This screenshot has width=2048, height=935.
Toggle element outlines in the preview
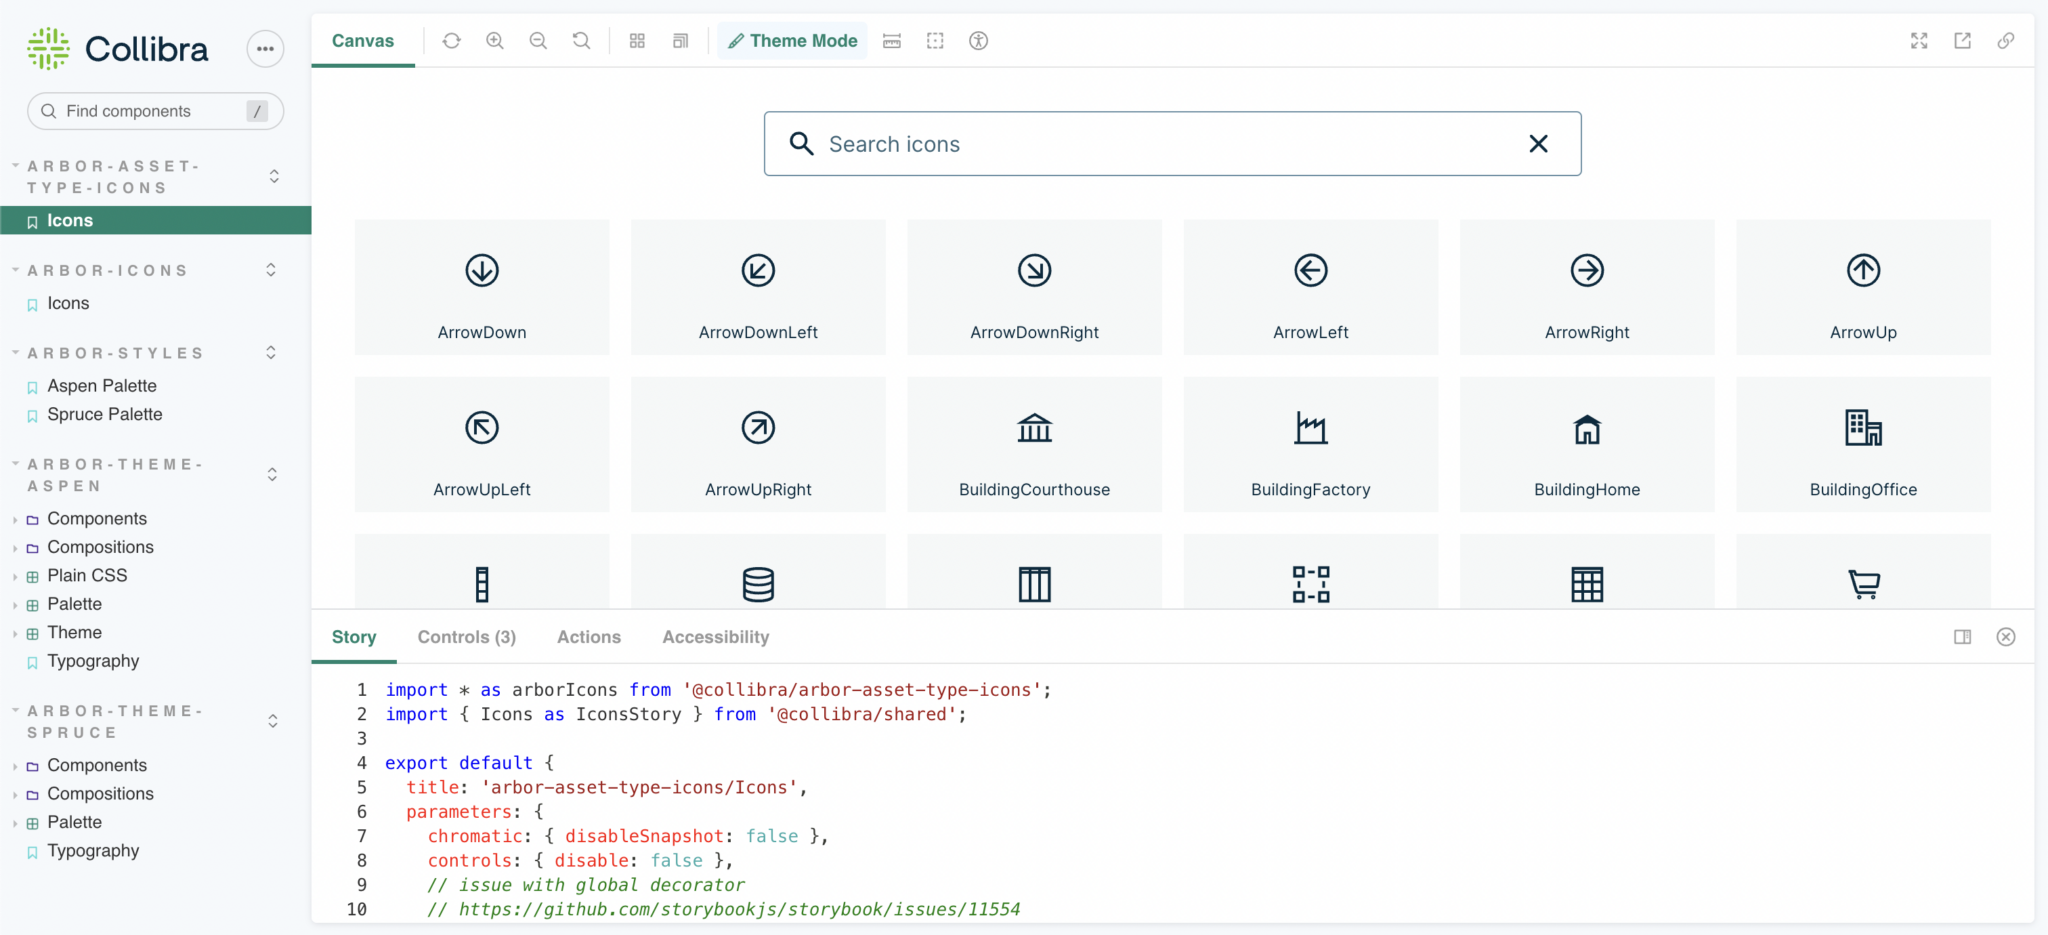935,41
